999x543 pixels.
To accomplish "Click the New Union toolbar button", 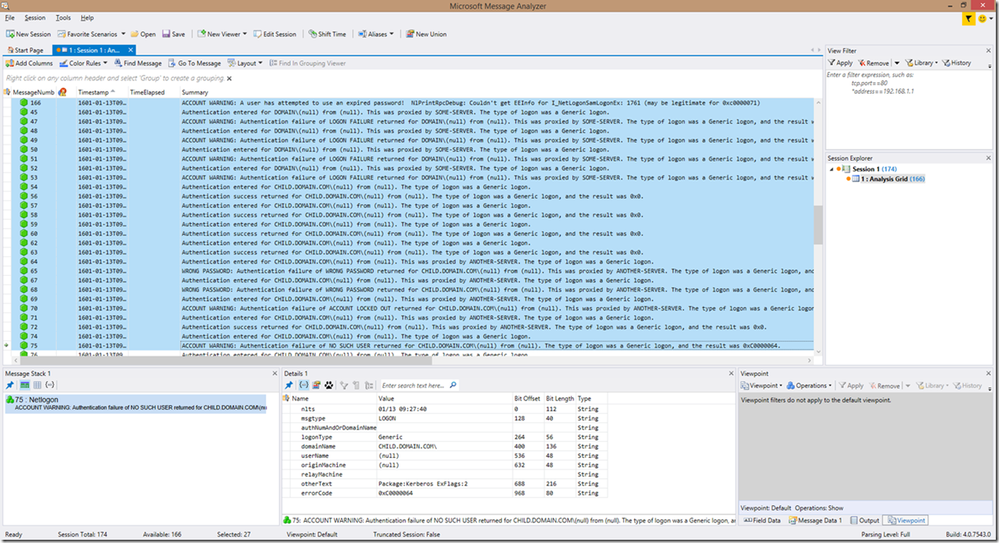I will (426, 34).
